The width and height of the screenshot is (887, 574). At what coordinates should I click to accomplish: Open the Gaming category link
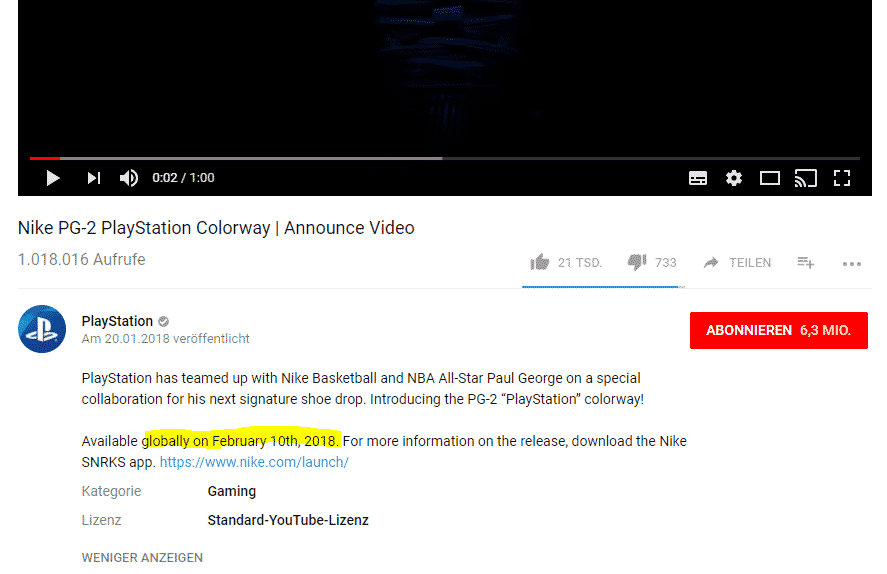click(231, 491)
